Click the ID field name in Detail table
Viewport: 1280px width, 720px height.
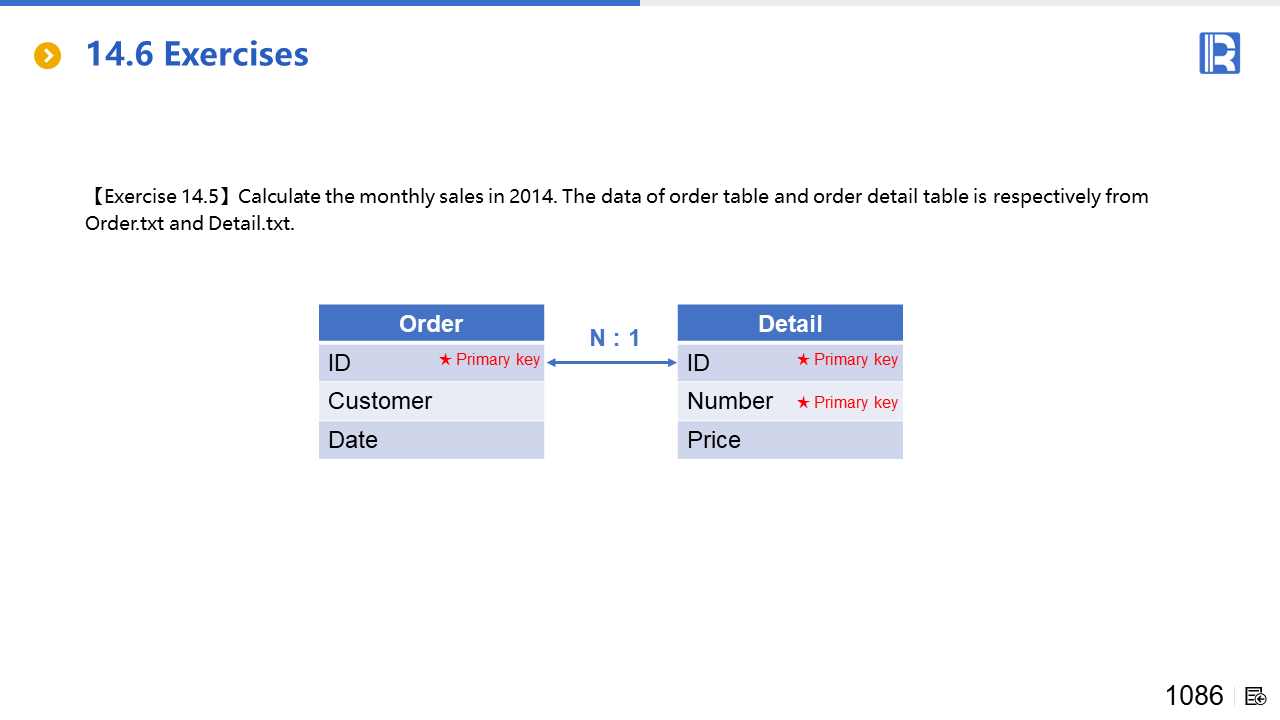[x=698, y=363]
